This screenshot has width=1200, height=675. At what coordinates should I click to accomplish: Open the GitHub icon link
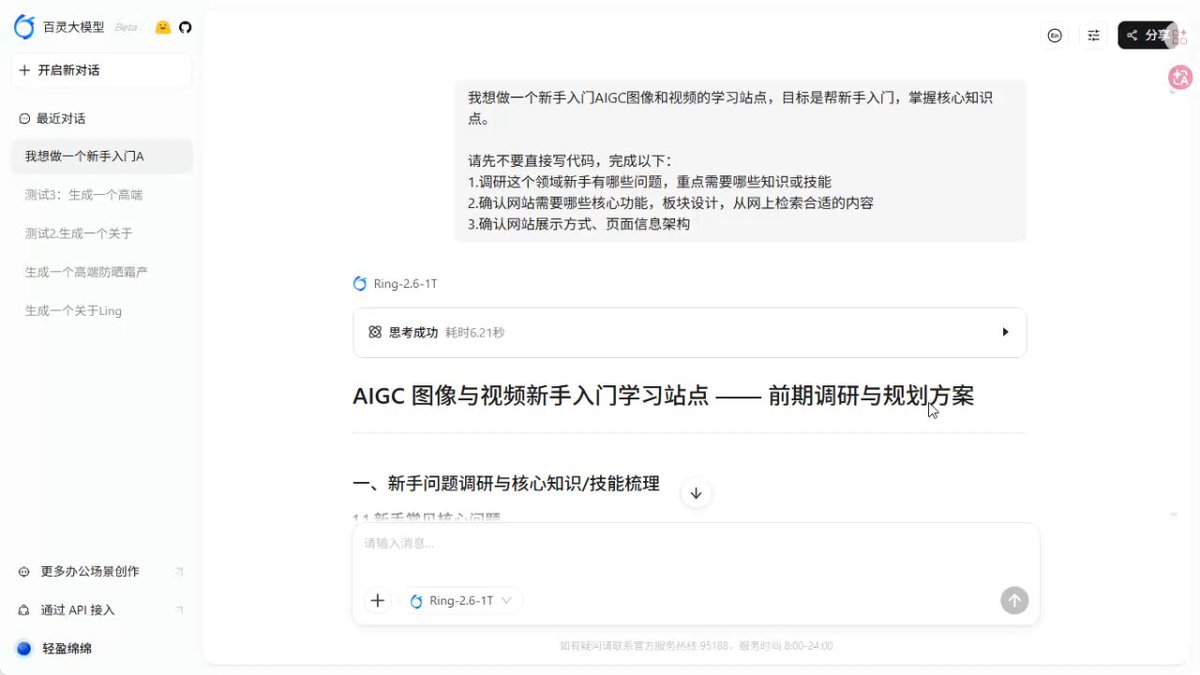tap(185, 28)
